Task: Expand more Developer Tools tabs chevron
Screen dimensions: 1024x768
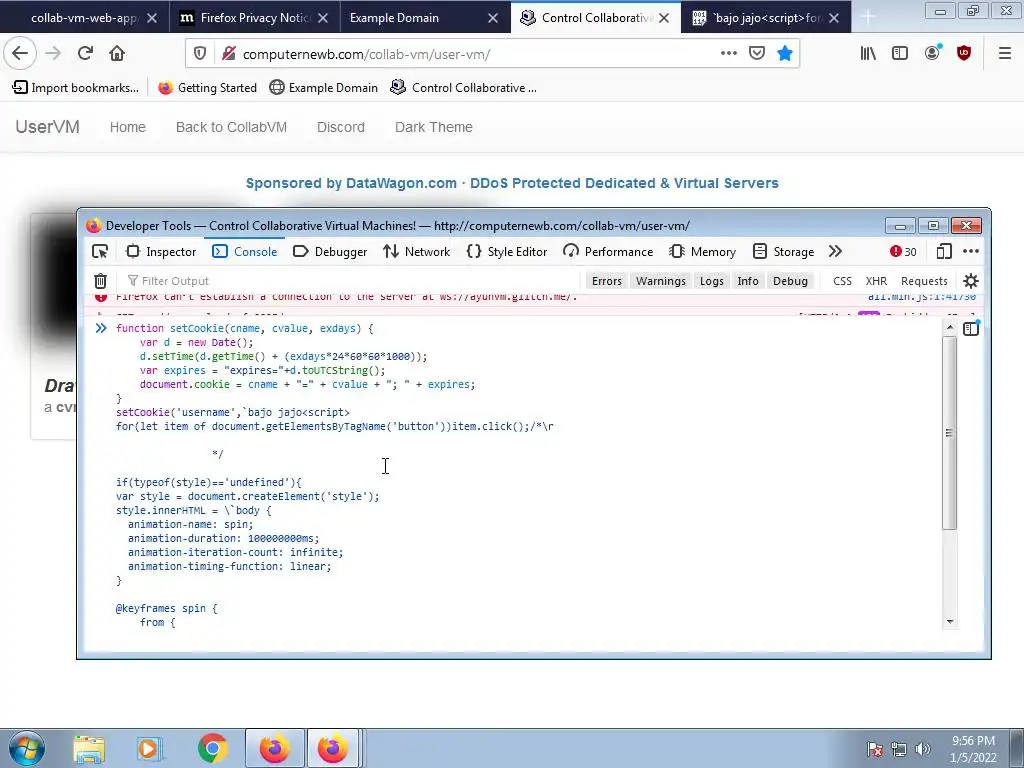Action: [835, 251]
